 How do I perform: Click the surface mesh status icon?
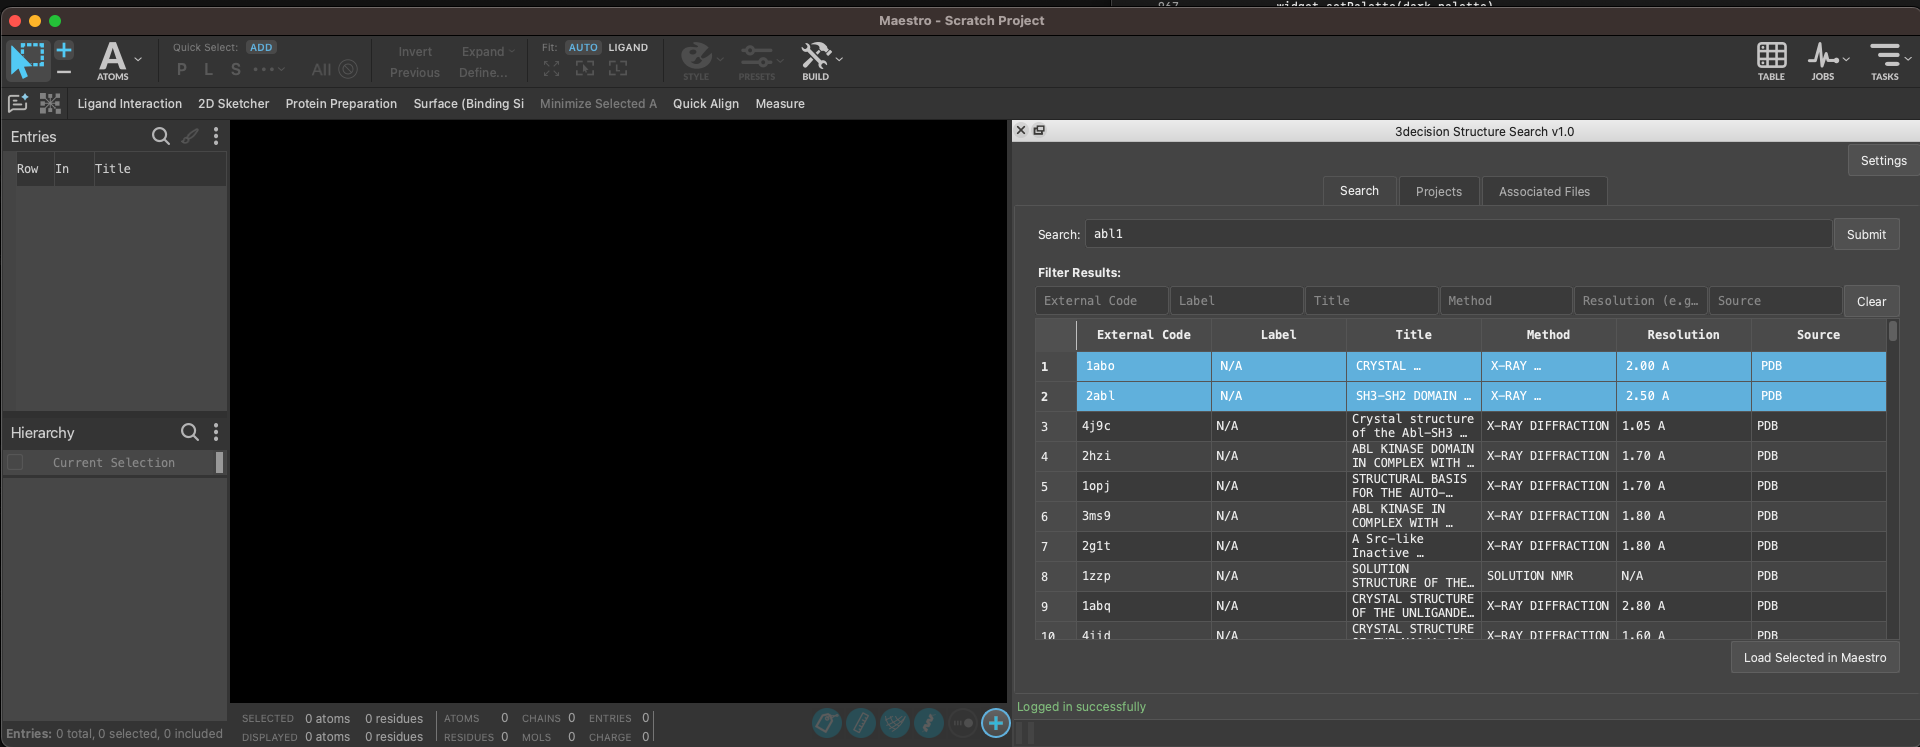tap(895, 722)
